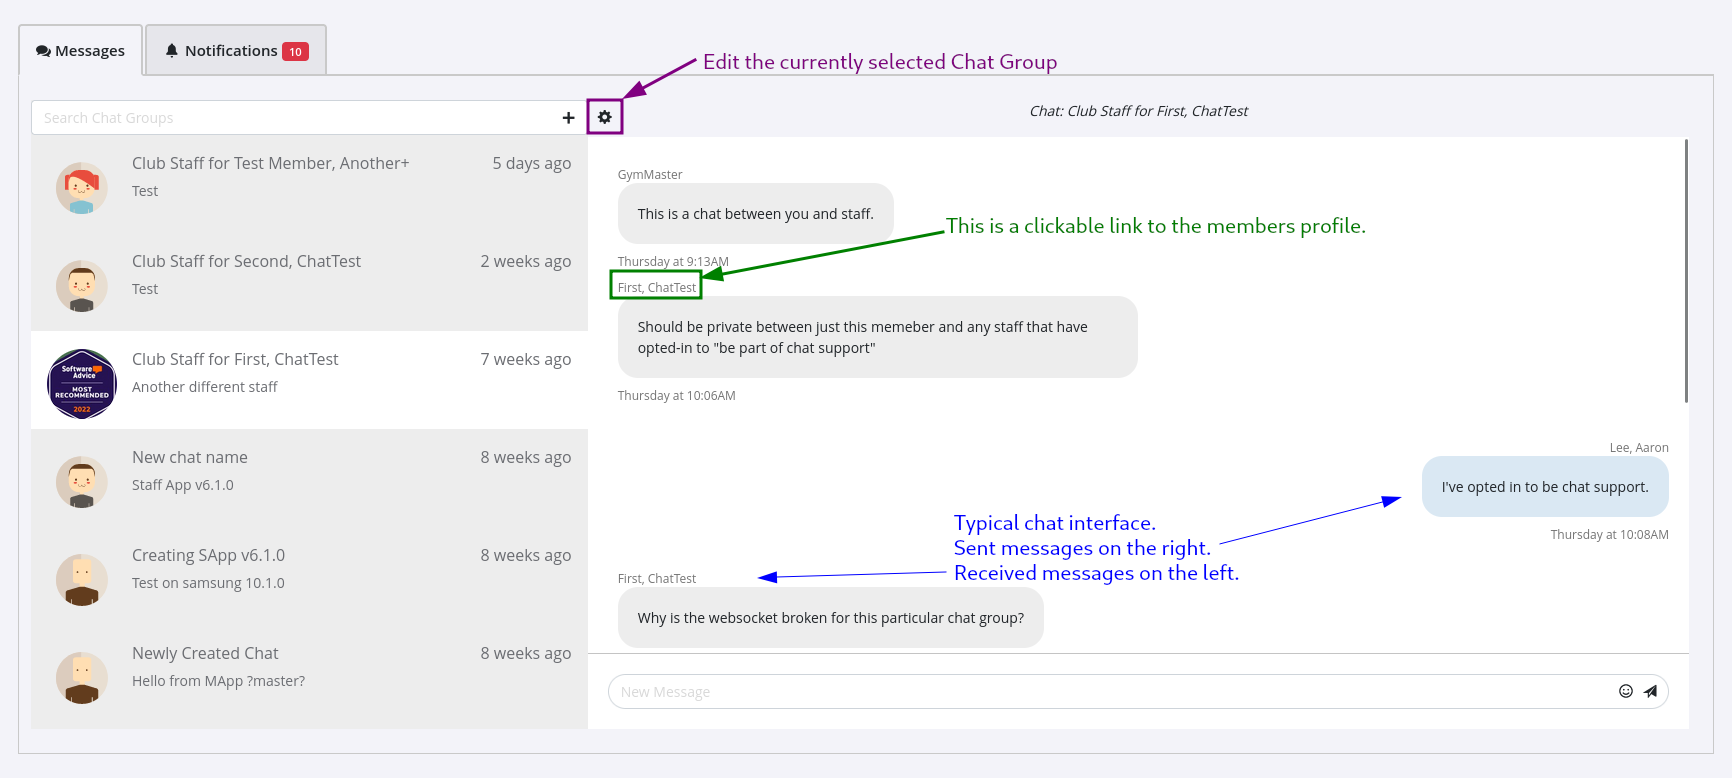The image size is (1732, 778).
Task: Click the gear icon to edit chat group
Action: (x=604, y=117)
